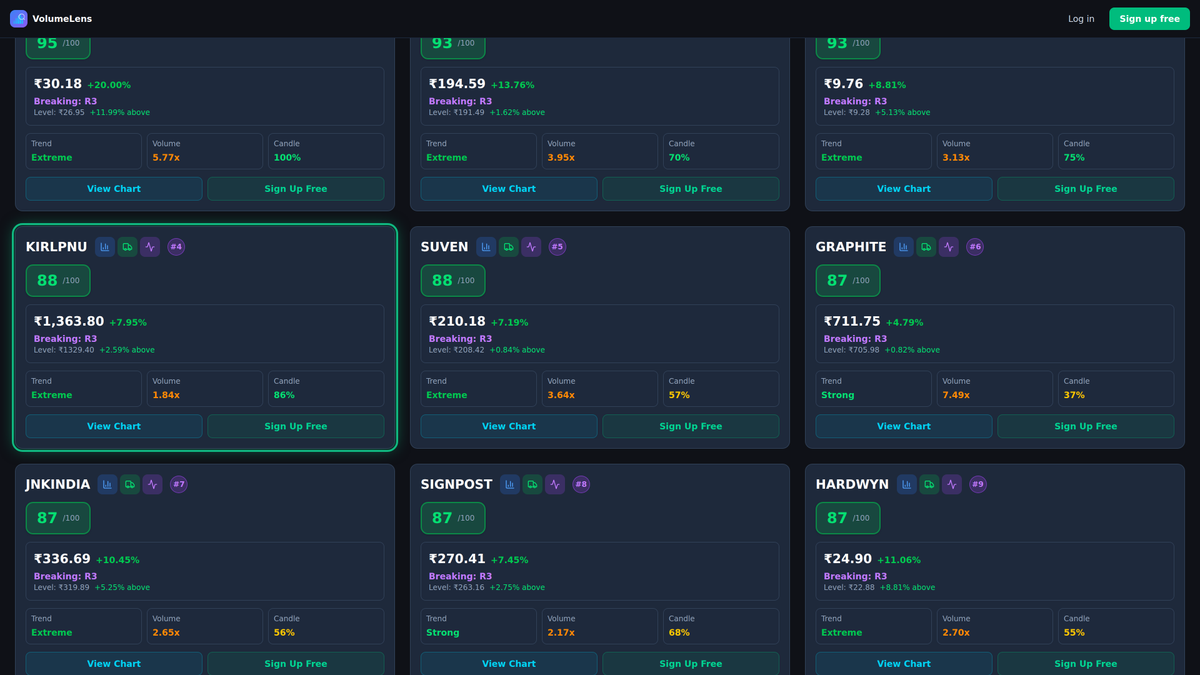Select the KIRLPNU stock name
Viewport: 1200px width, 675px height.
pyautogui.click(x=56, y=247)
